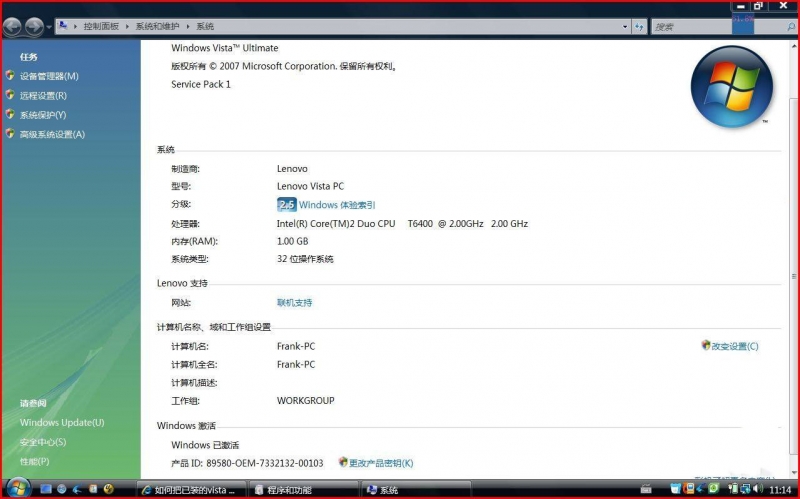Click shield icon beside 高级系统设置
The image size is (800, 499).
click(10, 134)
